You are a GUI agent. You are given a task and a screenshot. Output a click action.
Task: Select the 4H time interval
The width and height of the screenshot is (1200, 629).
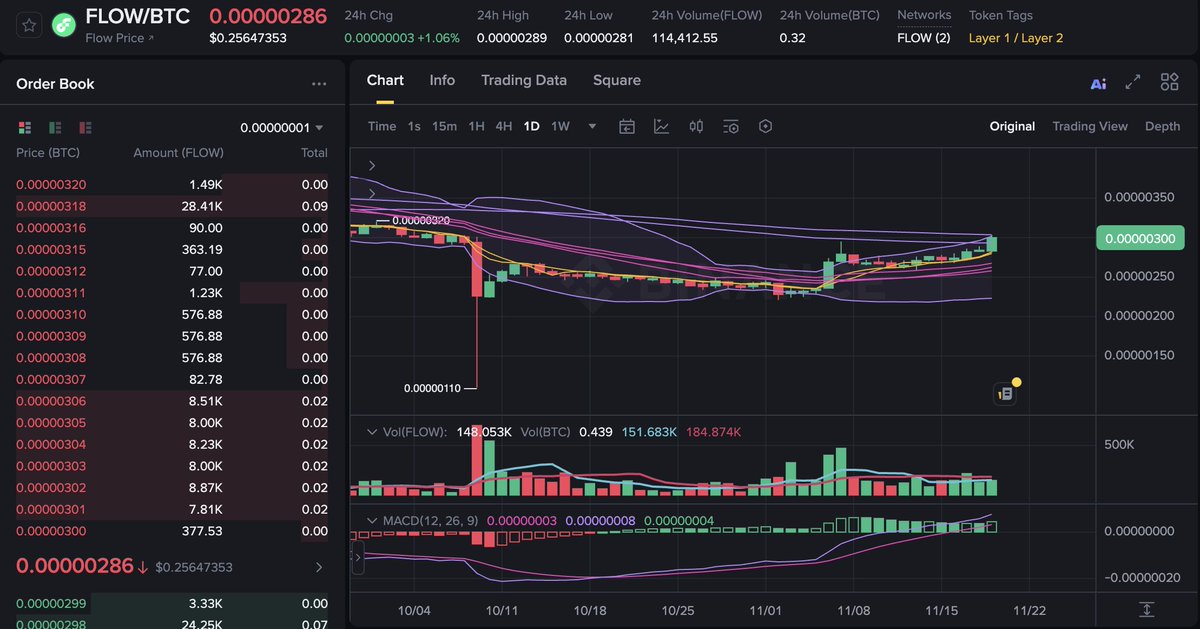pos(504,126)
